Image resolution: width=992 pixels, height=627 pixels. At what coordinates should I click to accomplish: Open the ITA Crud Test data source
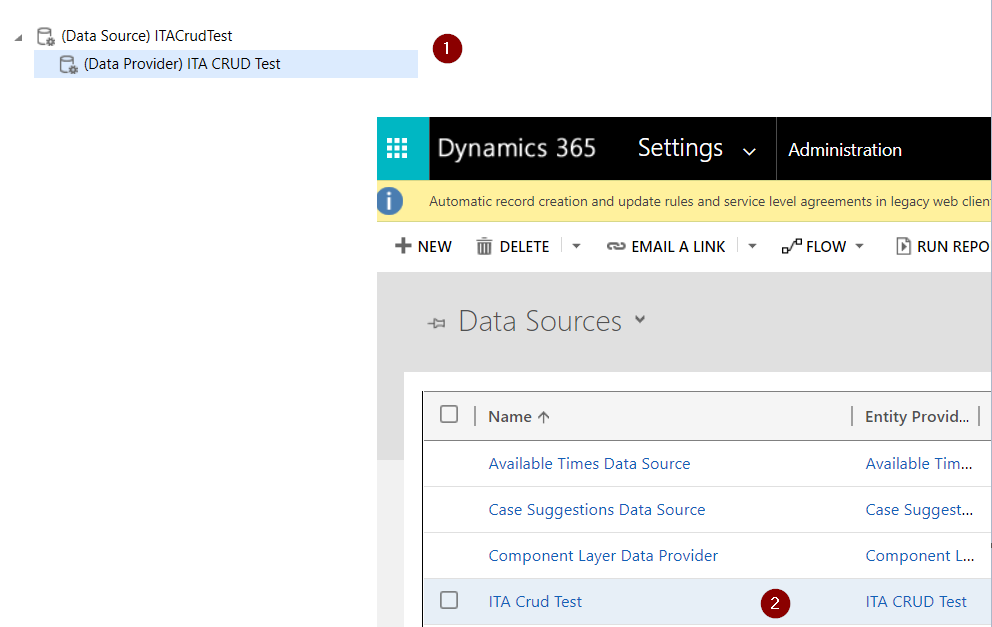tap(535, 602)
